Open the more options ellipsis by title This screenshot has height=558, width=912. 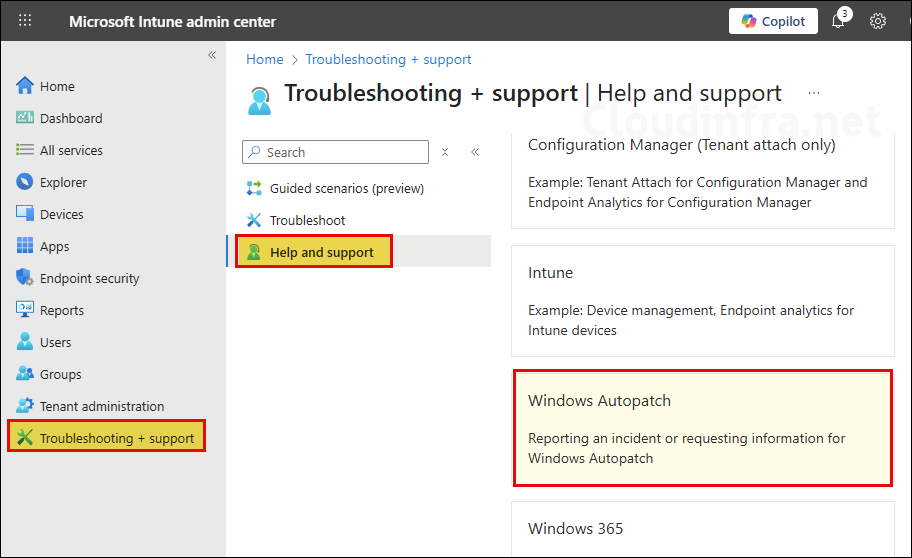[814, 93]
